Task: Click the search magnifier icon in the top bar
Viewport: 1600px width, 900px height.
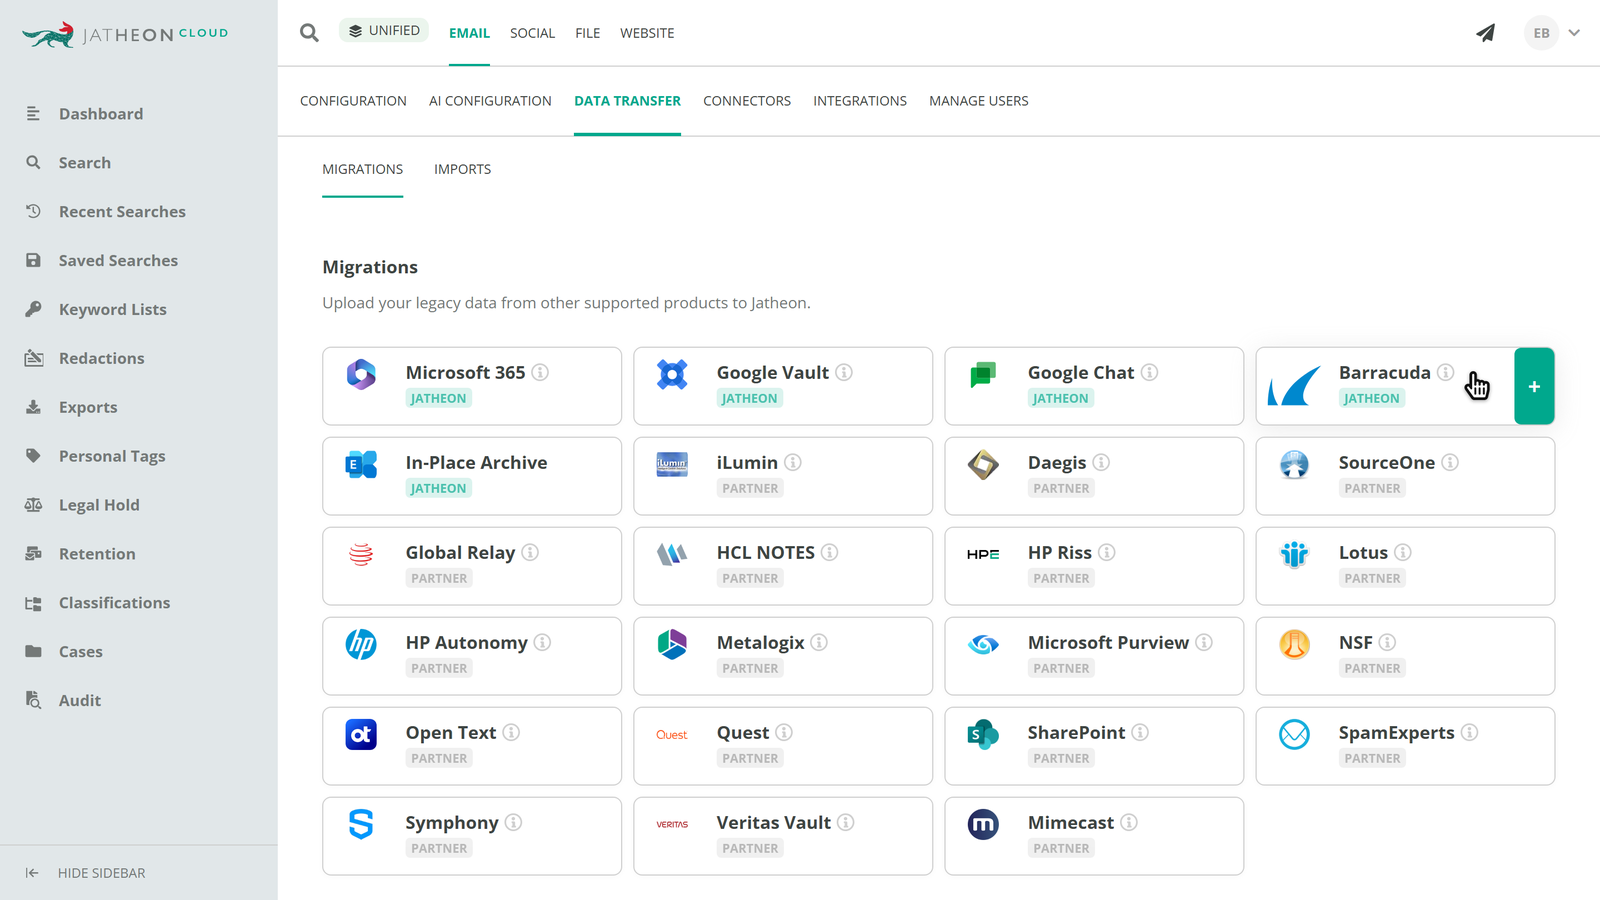Action: tap(309, 33)
